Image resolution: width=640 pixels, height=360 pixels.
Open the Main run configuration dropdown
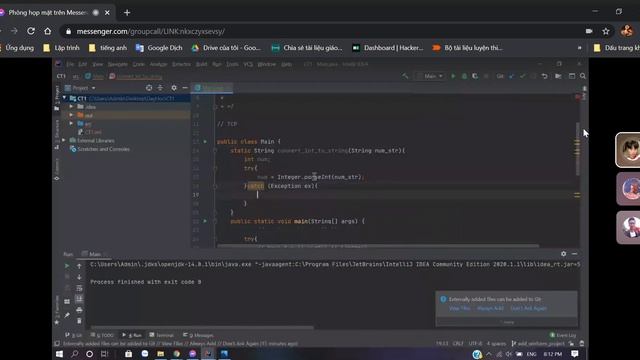click(x=430, y=76)
